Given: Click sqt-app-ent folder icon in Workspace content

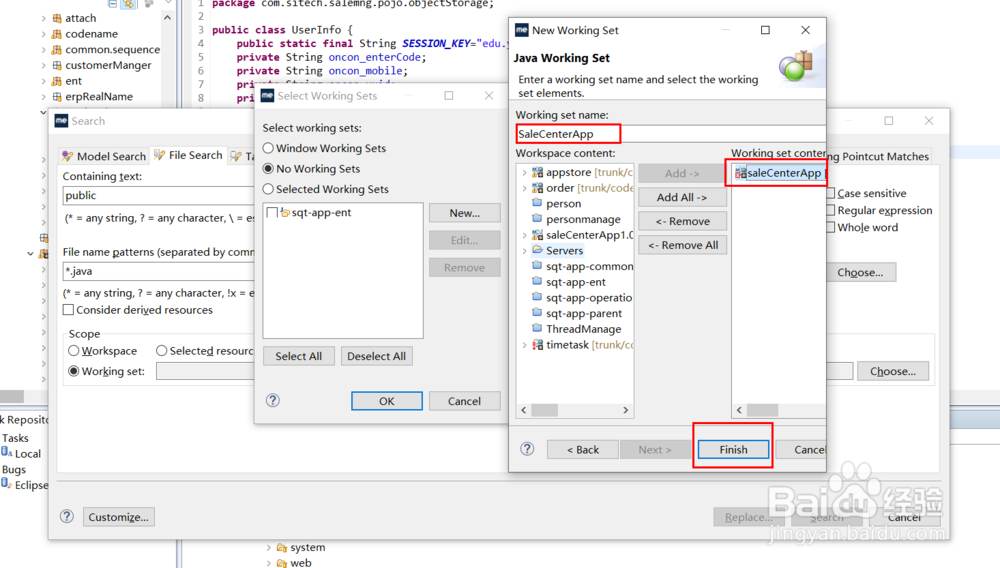Looking at the screenshot, I should pyautogui.click(x=537, y=281).
